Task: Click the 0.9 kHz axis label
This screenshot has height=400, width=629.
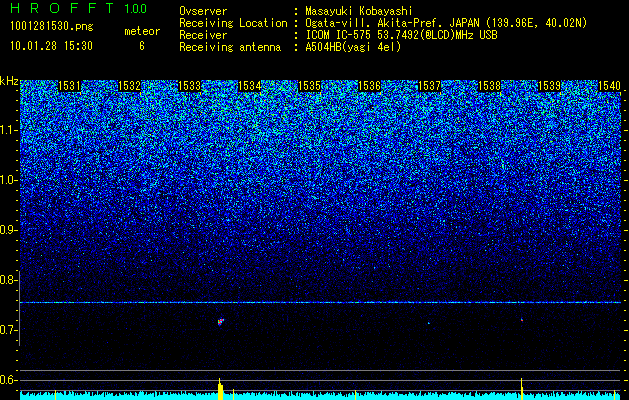Action: tap(9, 230)
